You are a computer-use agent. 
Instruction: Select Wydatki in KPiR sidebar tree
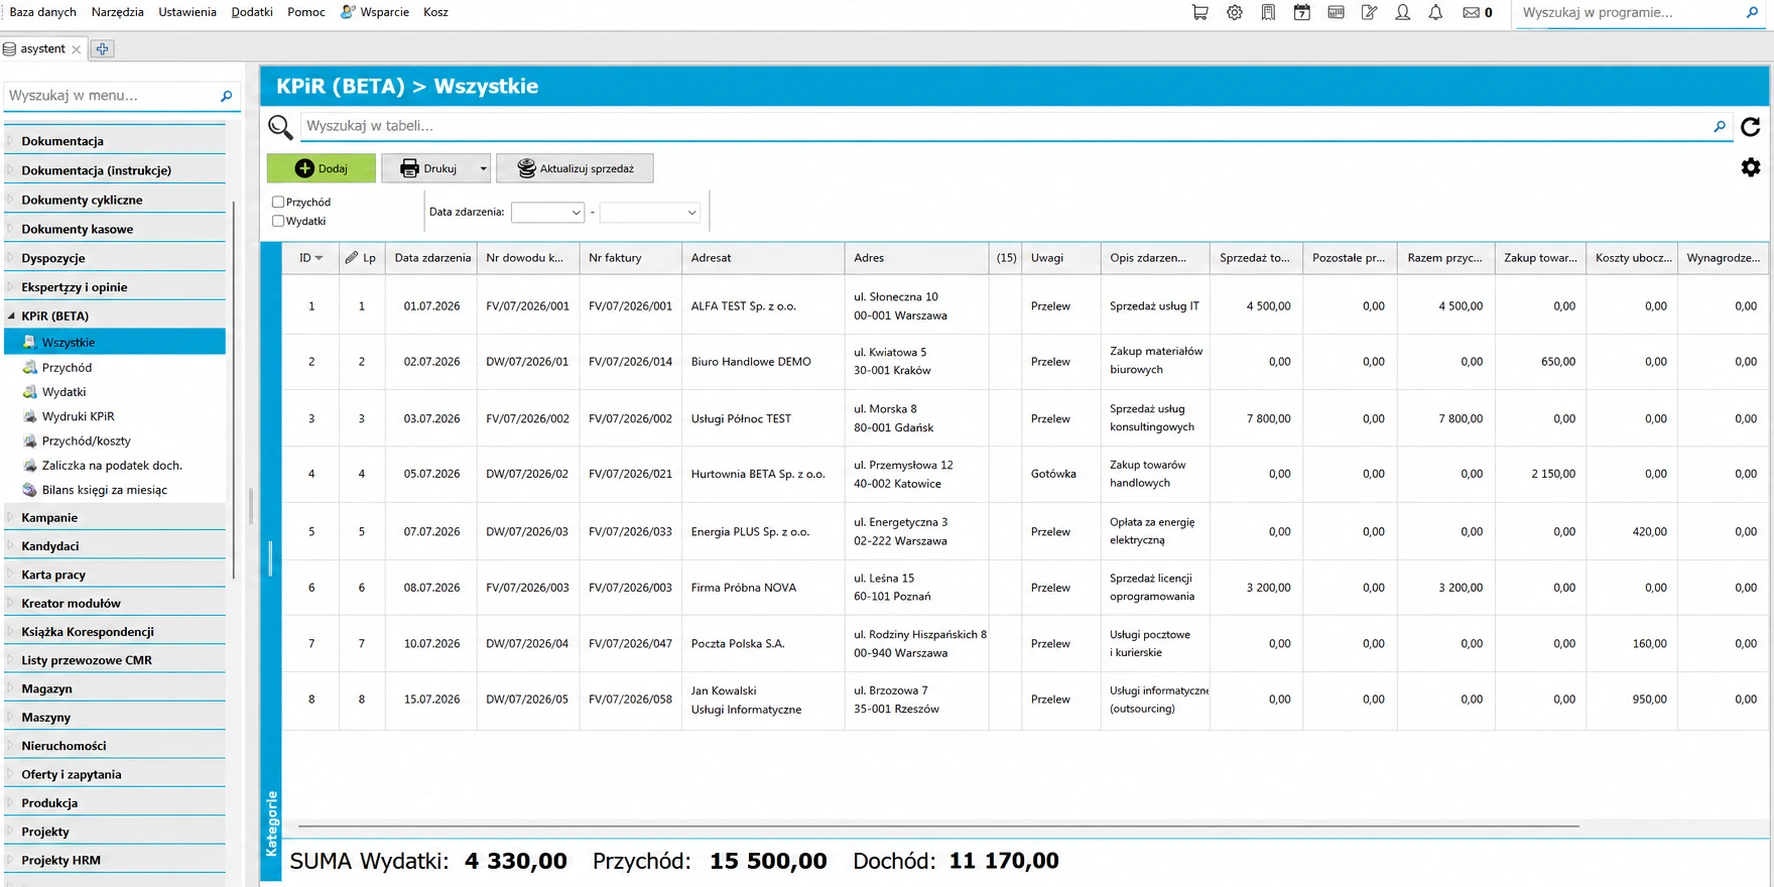[64, 392]
